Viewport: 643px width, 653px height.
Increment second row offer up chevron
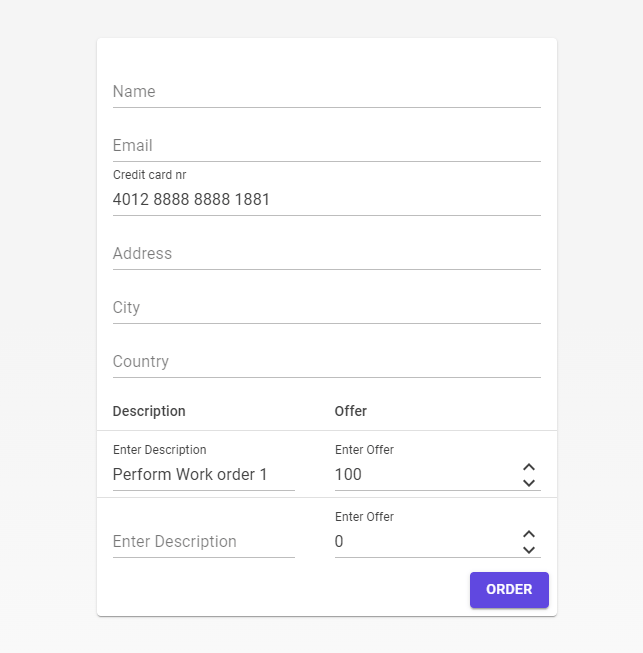click(x=529, y=534)
